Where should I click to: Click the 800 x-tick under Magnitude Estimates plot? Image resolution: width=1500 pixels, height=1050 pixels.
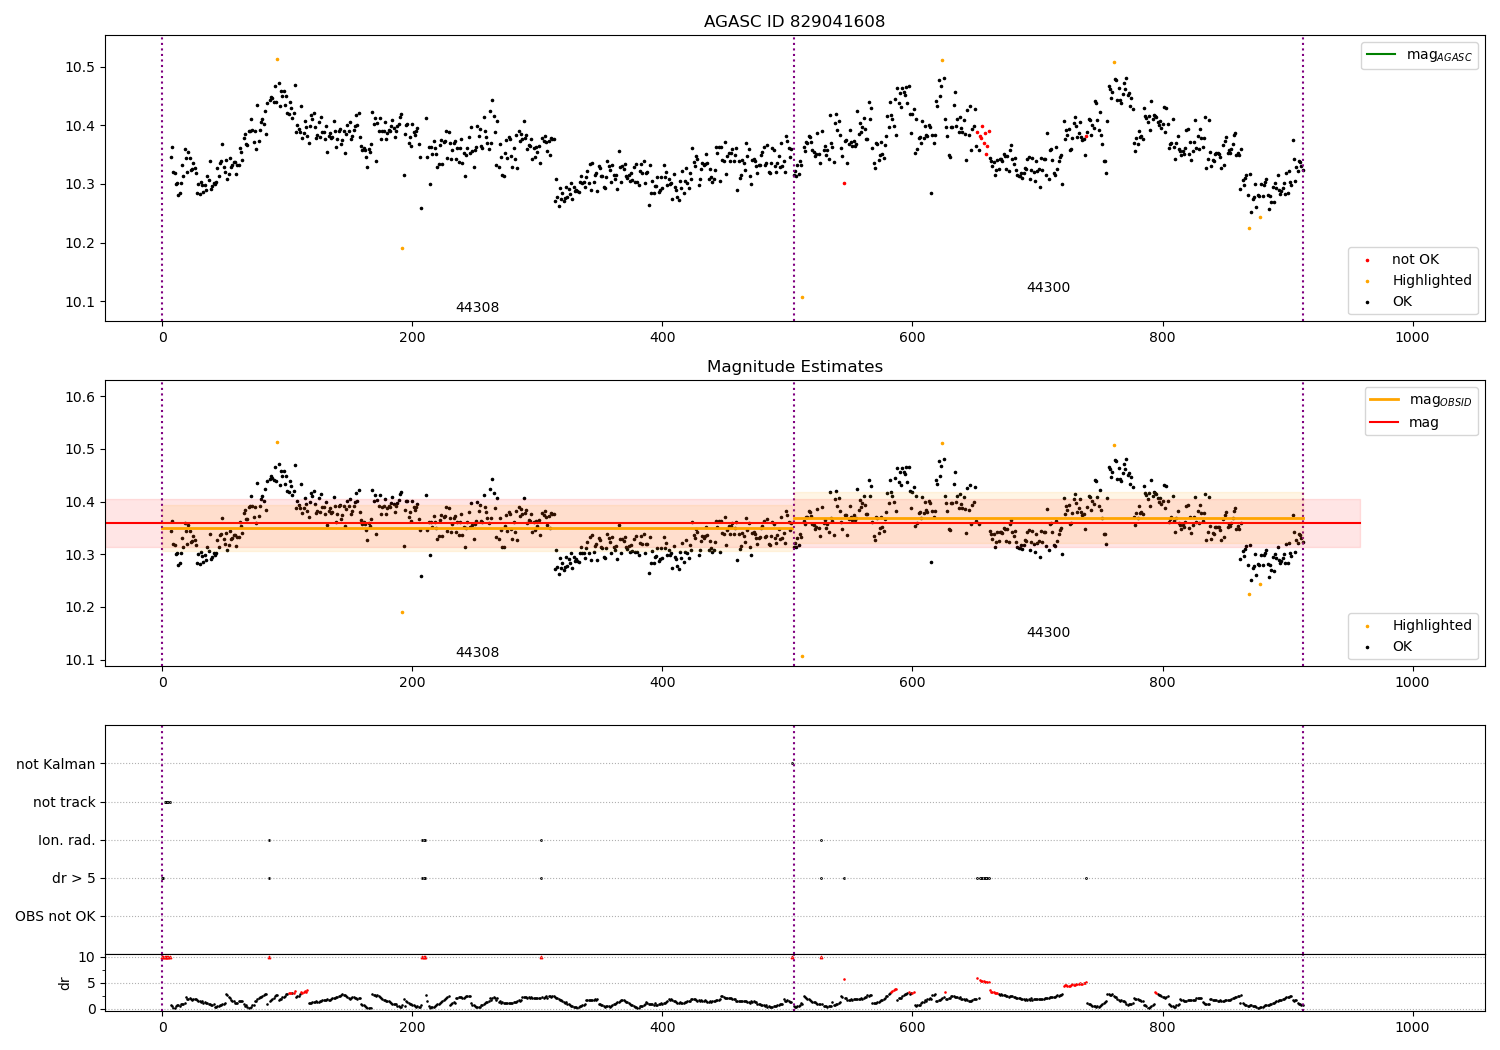(x=1162, y=683)
